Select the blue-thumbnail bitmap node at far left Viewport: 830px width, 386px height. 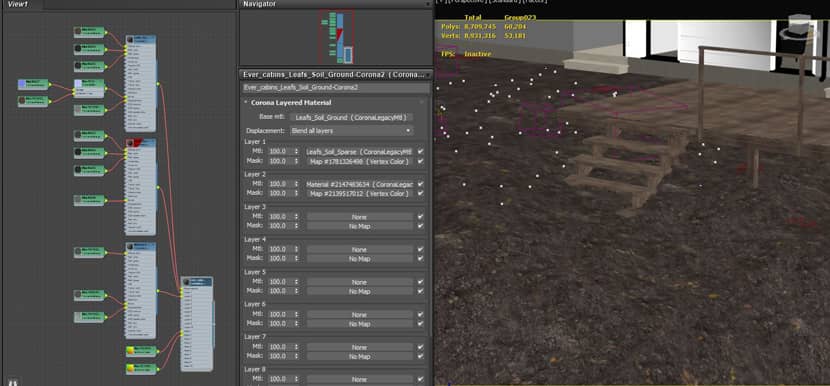33,84
